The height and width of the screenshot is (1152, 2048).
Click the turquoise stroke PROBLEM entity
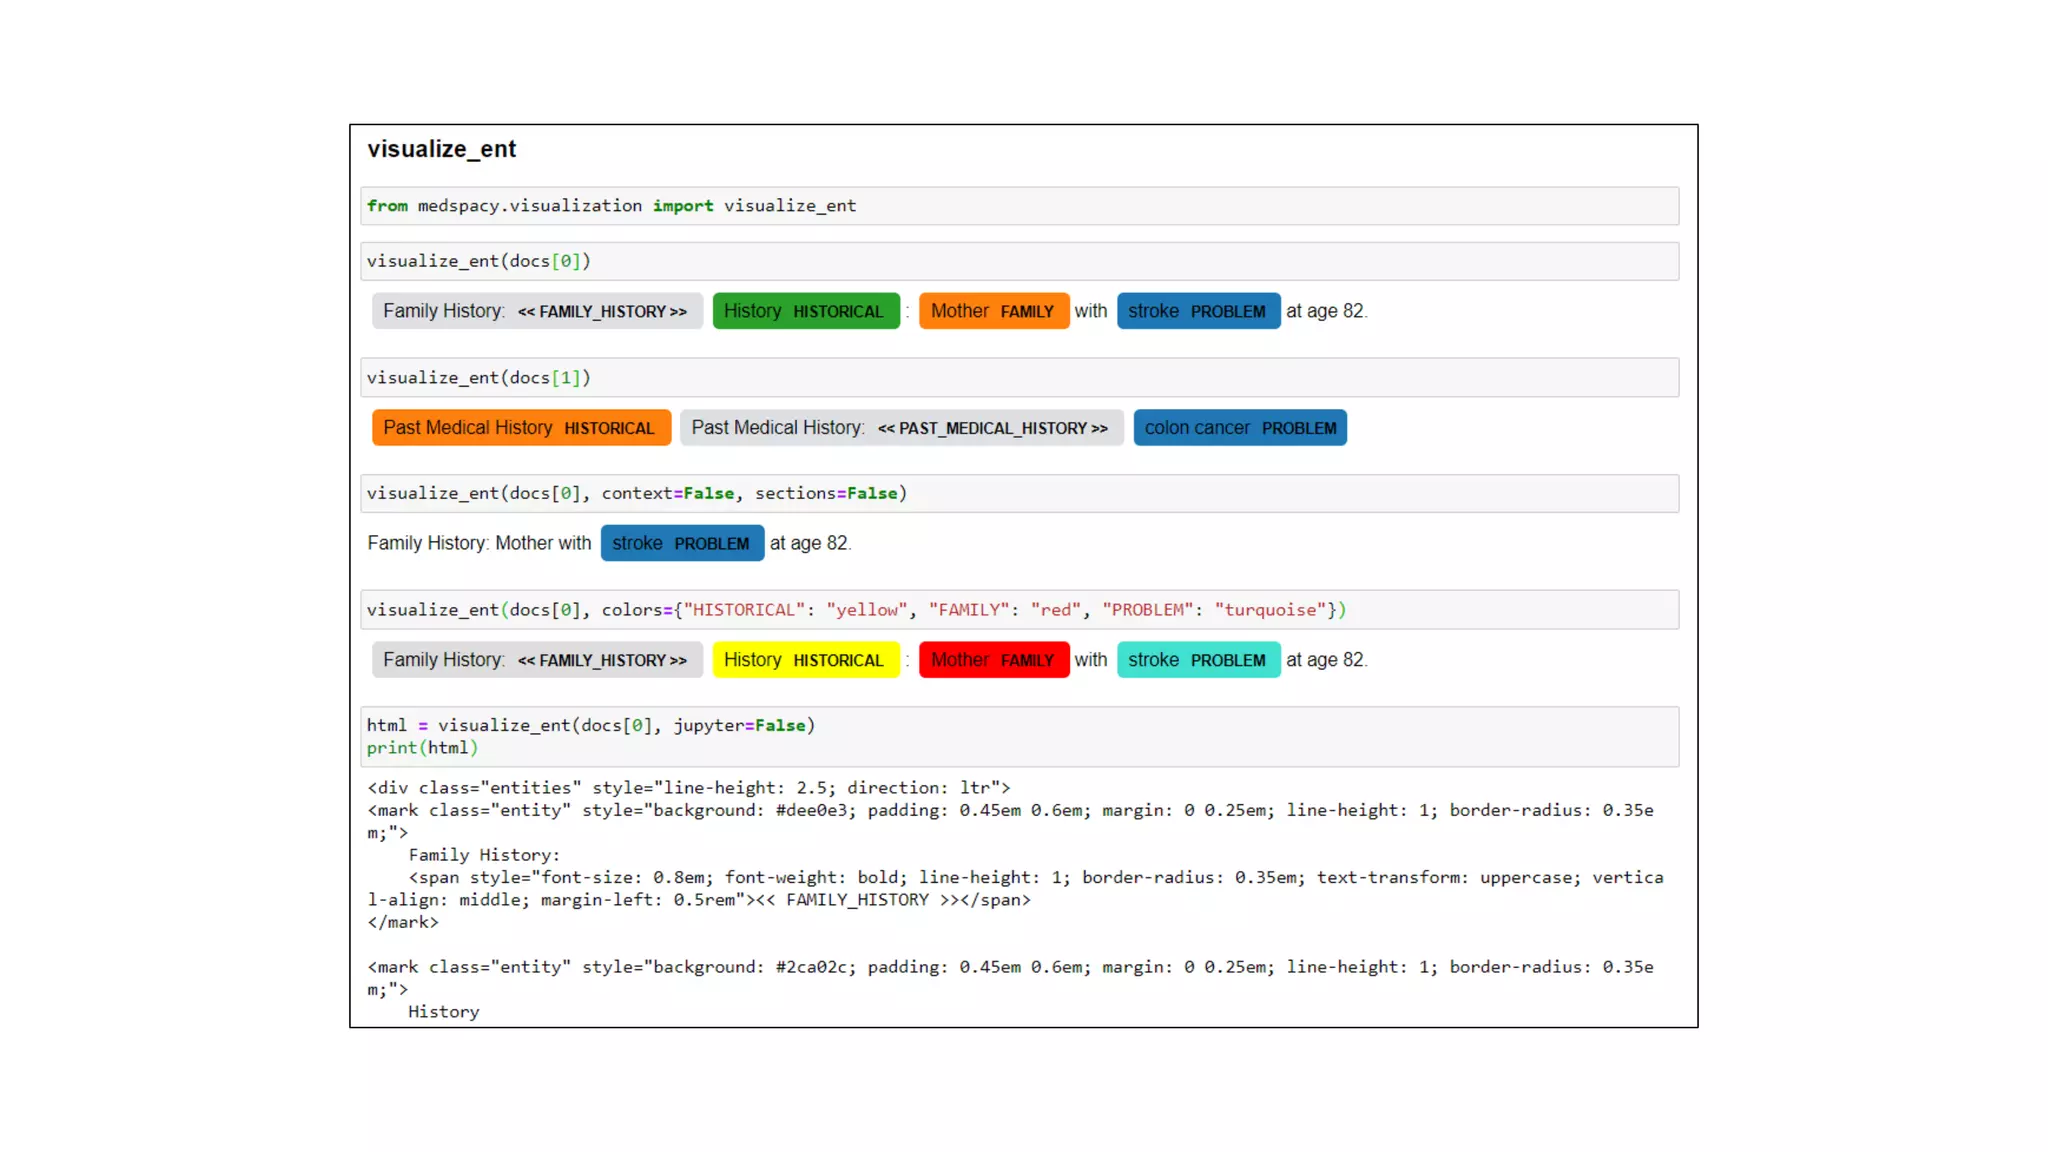[1197, 660]
